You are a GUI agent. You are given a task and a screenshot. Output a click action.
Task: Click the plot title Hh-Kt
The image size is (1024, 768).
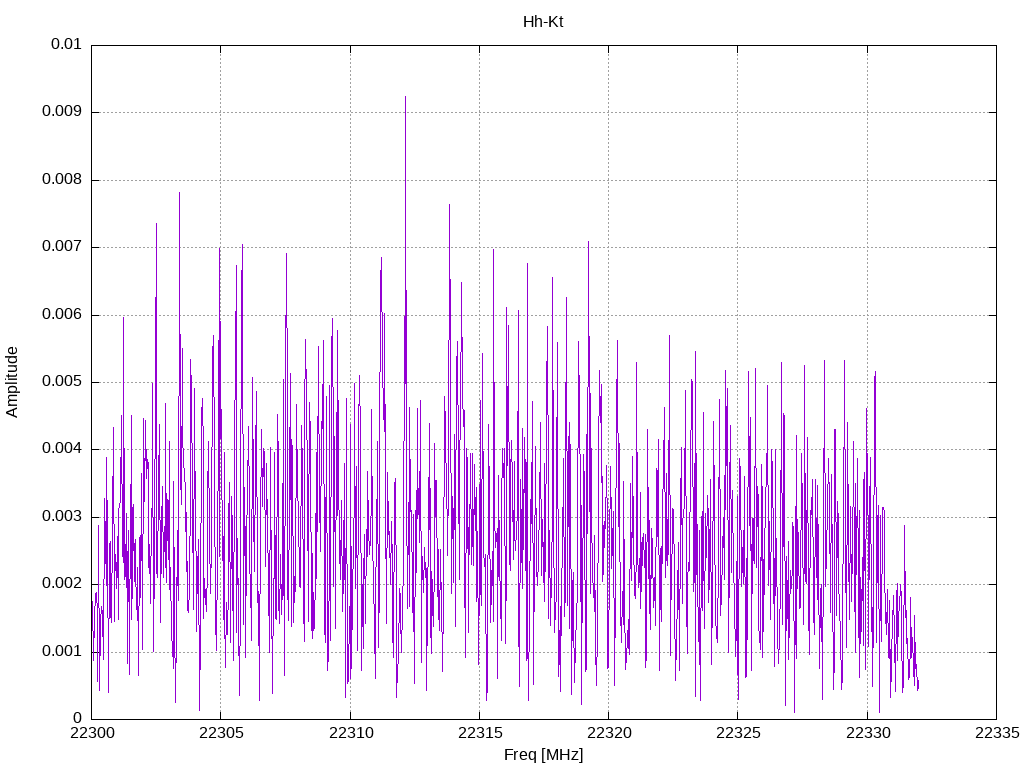(x=543, y=21)
